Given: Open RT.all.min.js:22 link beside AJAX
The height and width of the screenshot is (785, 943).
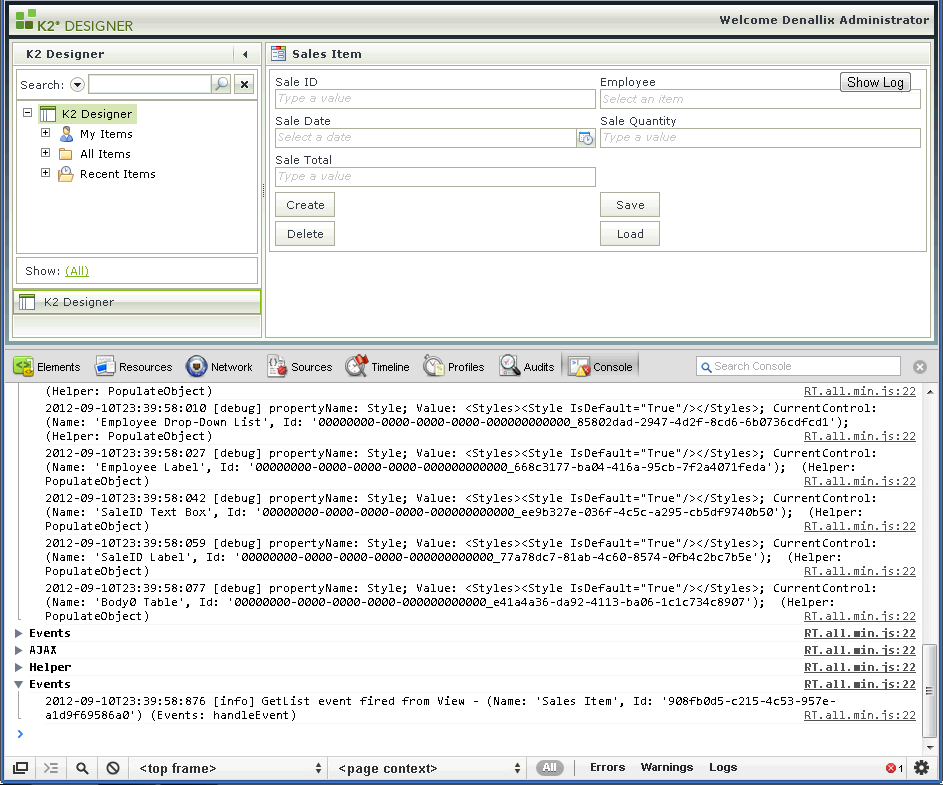Looking at the screenshot, I should [x=859, y=650].
